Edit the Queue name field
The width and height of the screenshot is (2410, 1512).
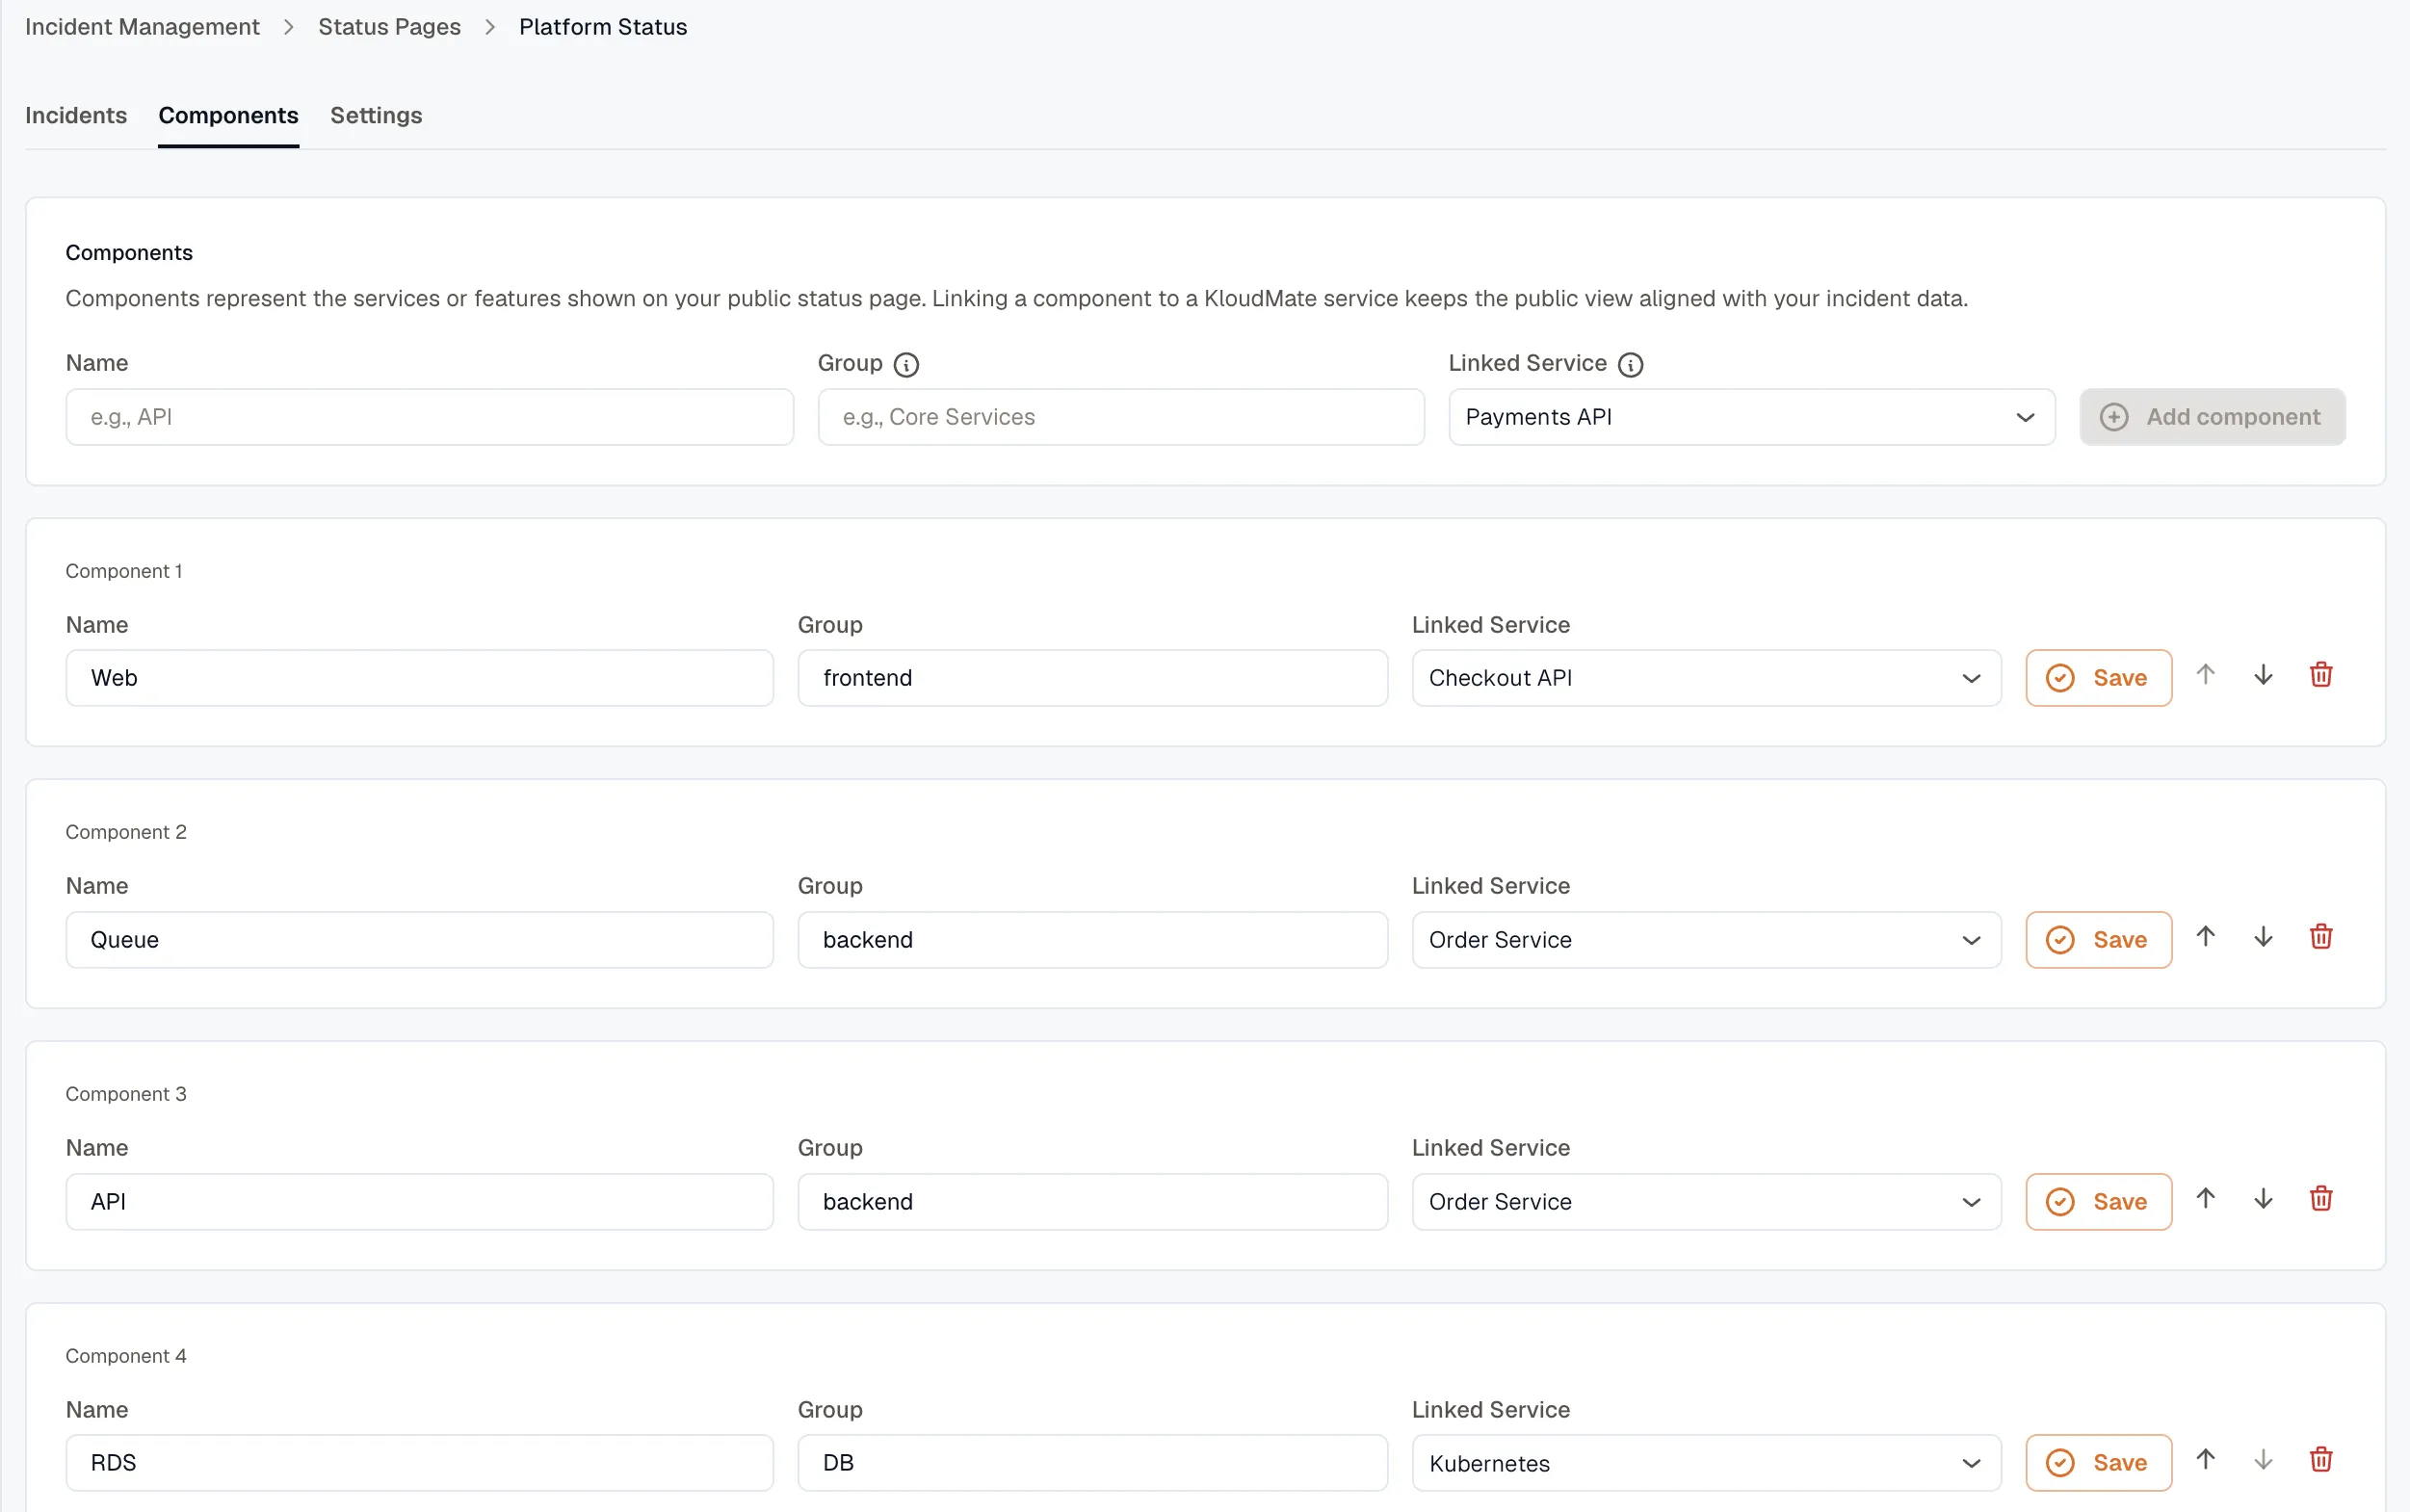[419, 940]
